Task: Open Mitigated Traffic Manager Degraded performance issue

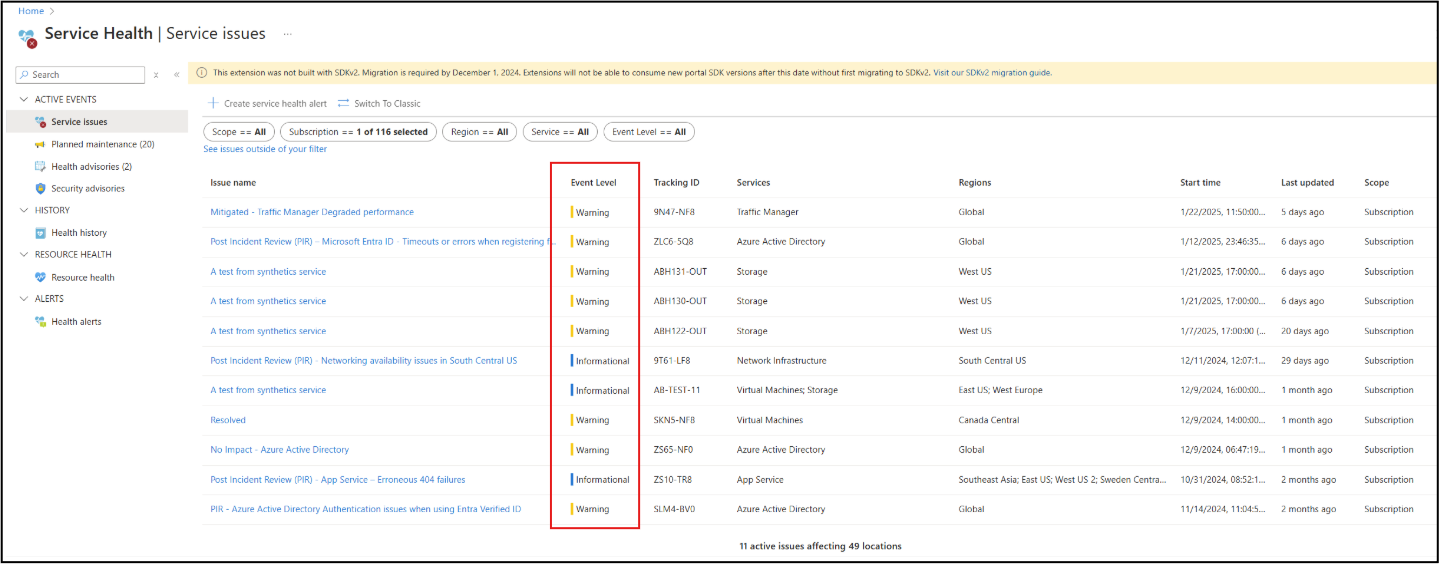Action: 311,212
